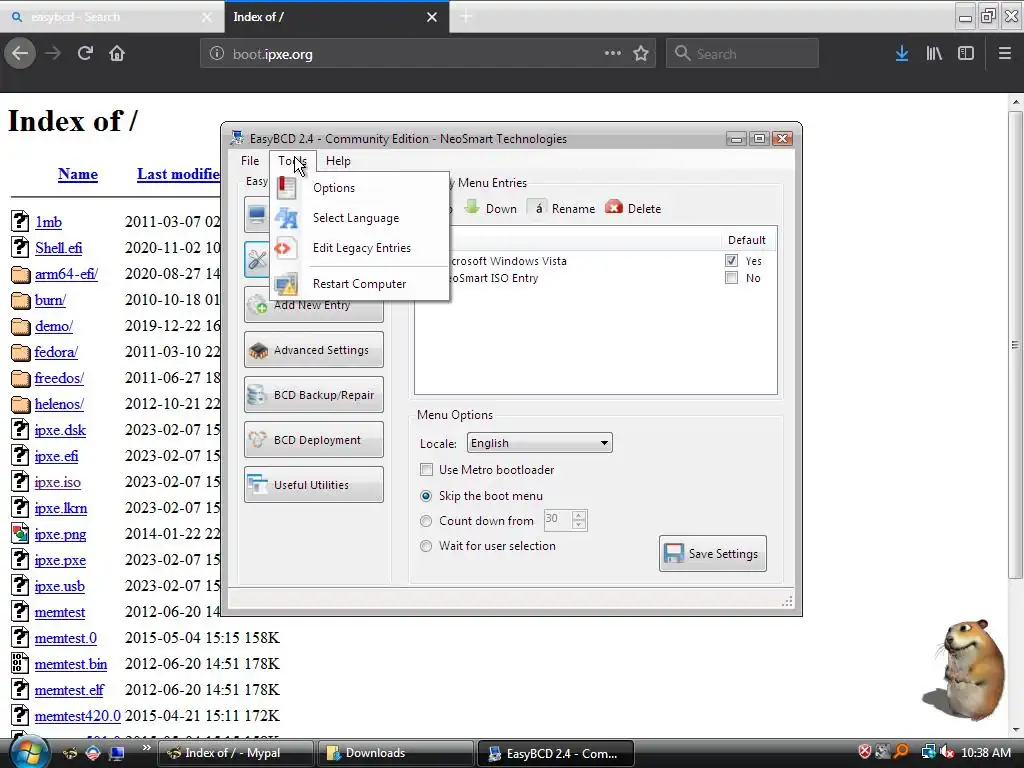Click the Add New Entry button
The width and height of the screenshot is (1024, 768).
pos(313,306)
